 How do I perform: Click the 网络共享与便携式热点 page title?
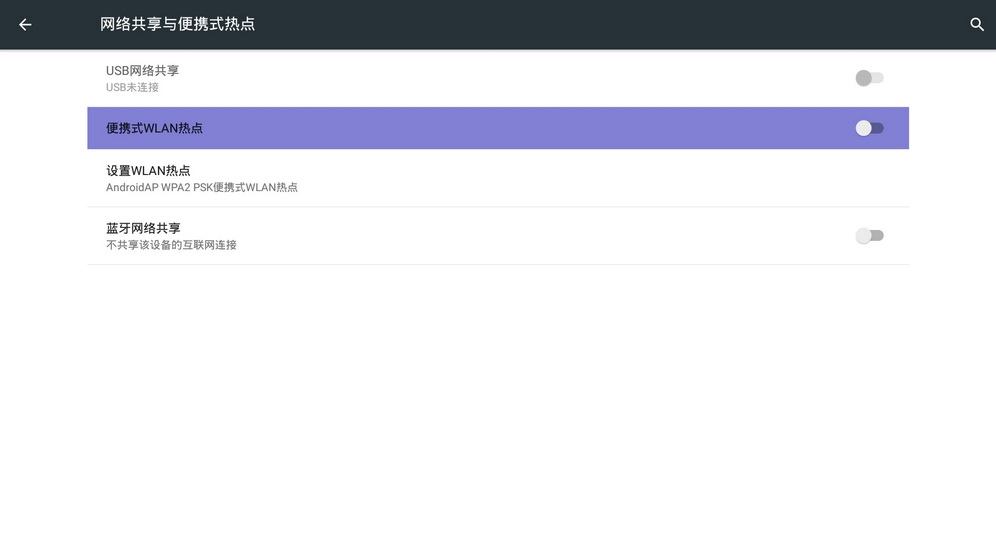pos(177,24)
